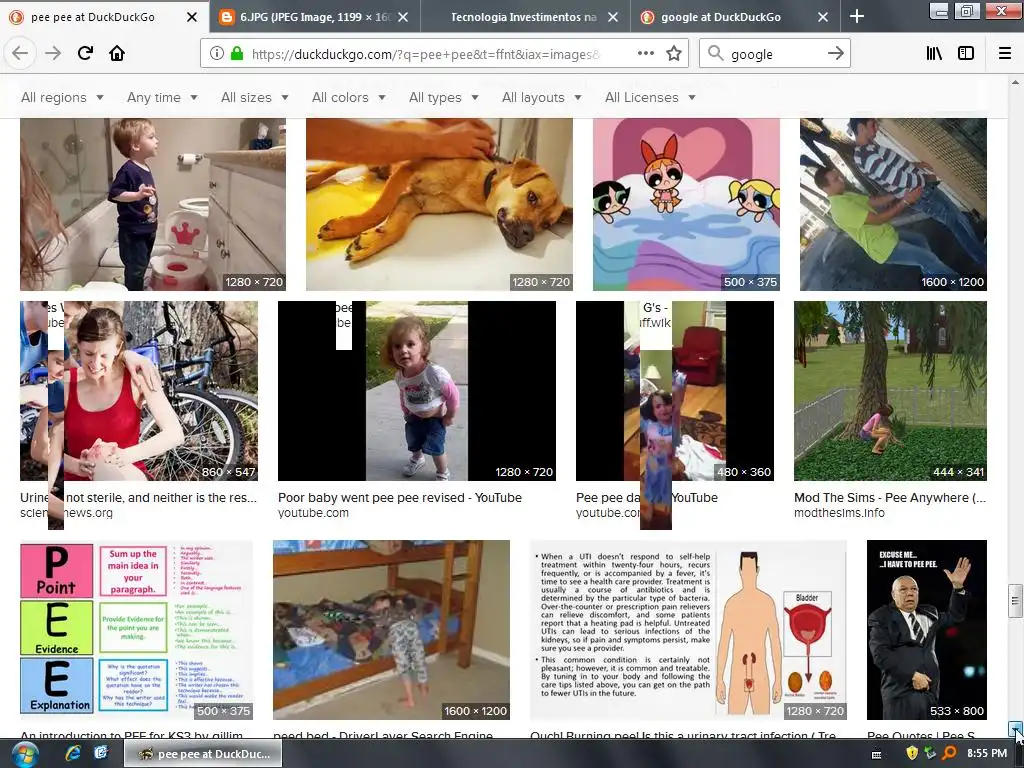Switch to the Tecnologia Investimentos tab

pos(524,17)
